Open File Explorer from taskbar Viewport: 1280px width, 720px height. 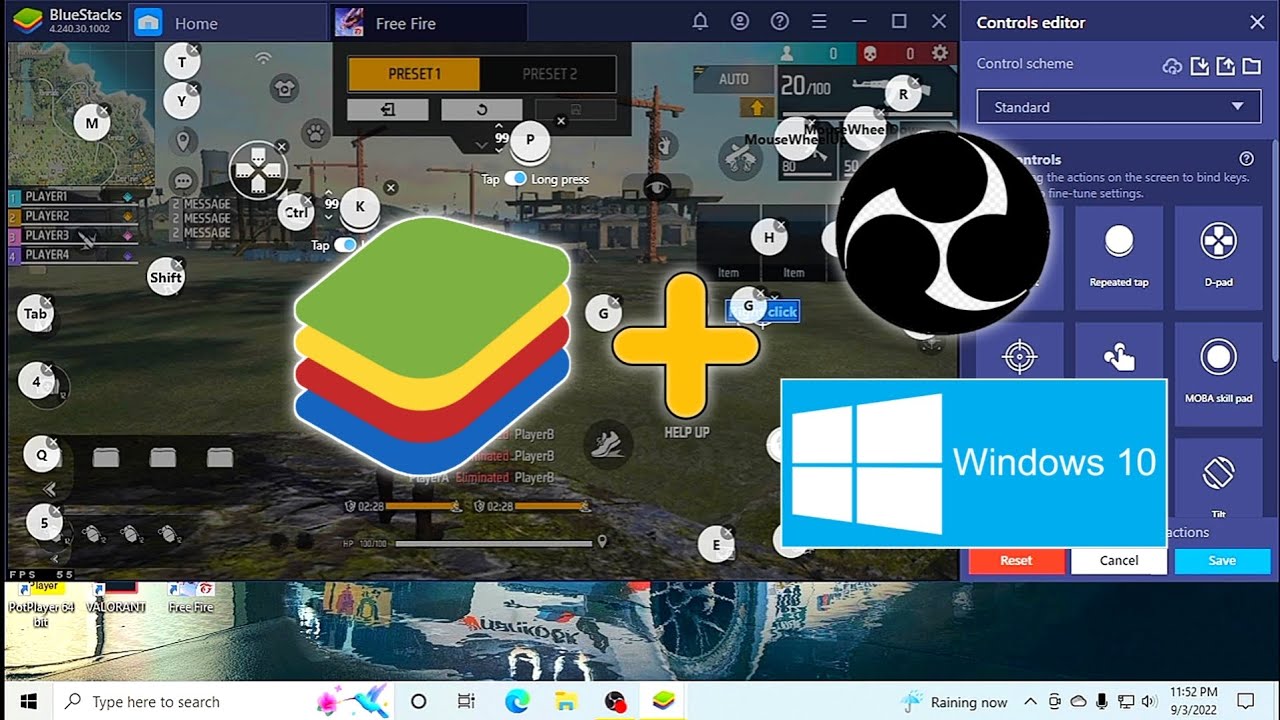tap(566, 701)
